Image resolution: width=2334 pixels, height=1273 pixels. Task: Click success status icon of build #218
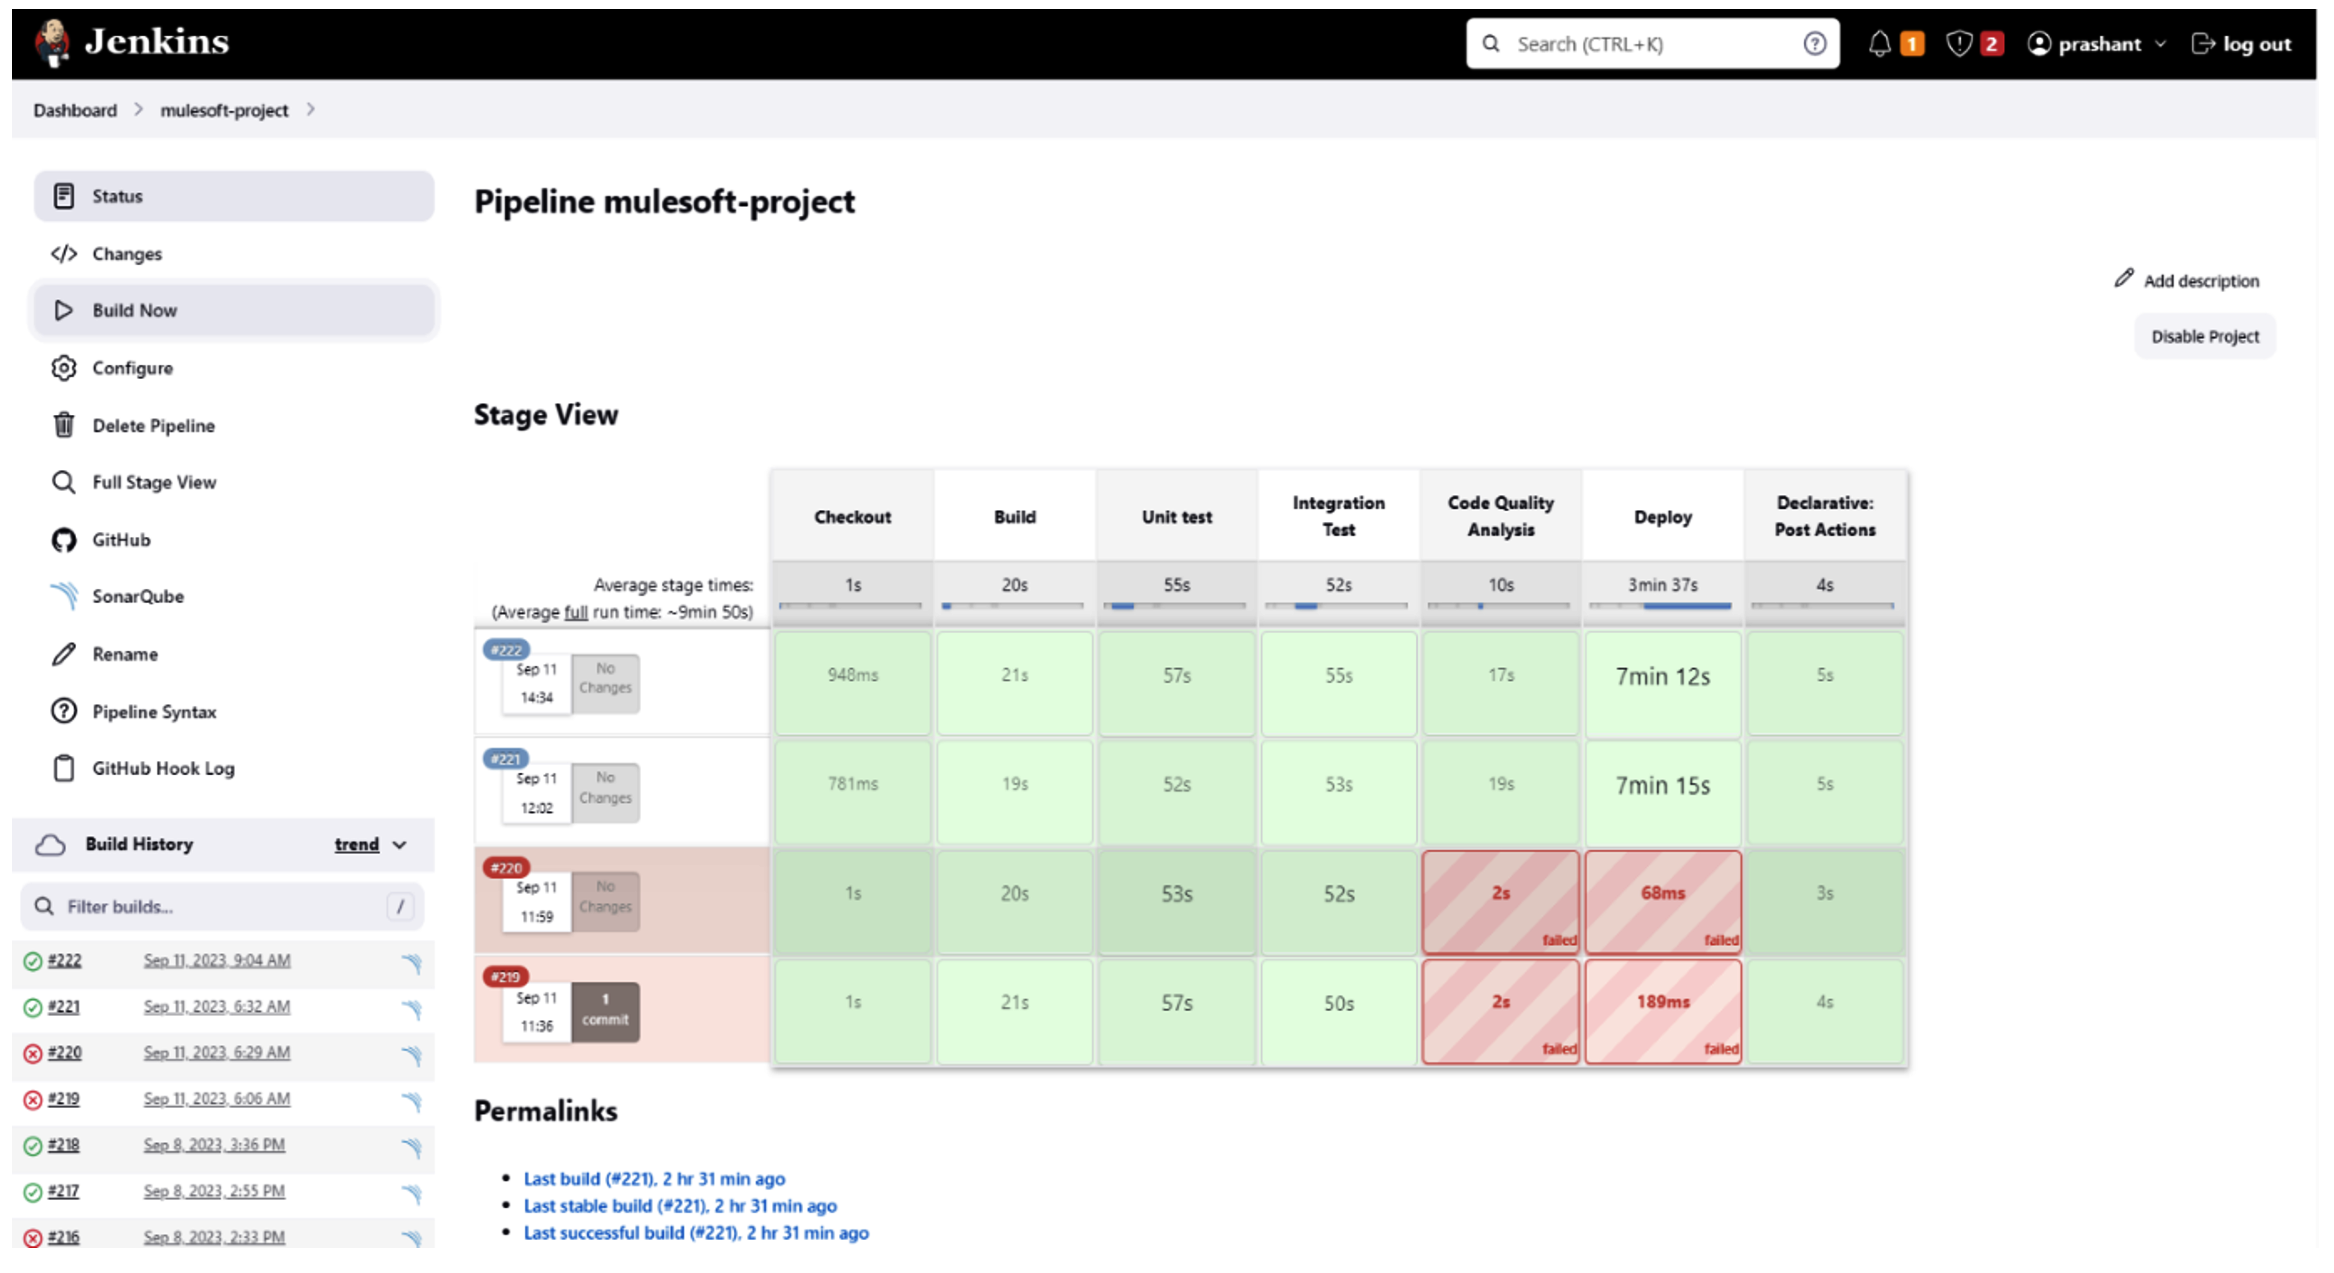coord(33,1145)
